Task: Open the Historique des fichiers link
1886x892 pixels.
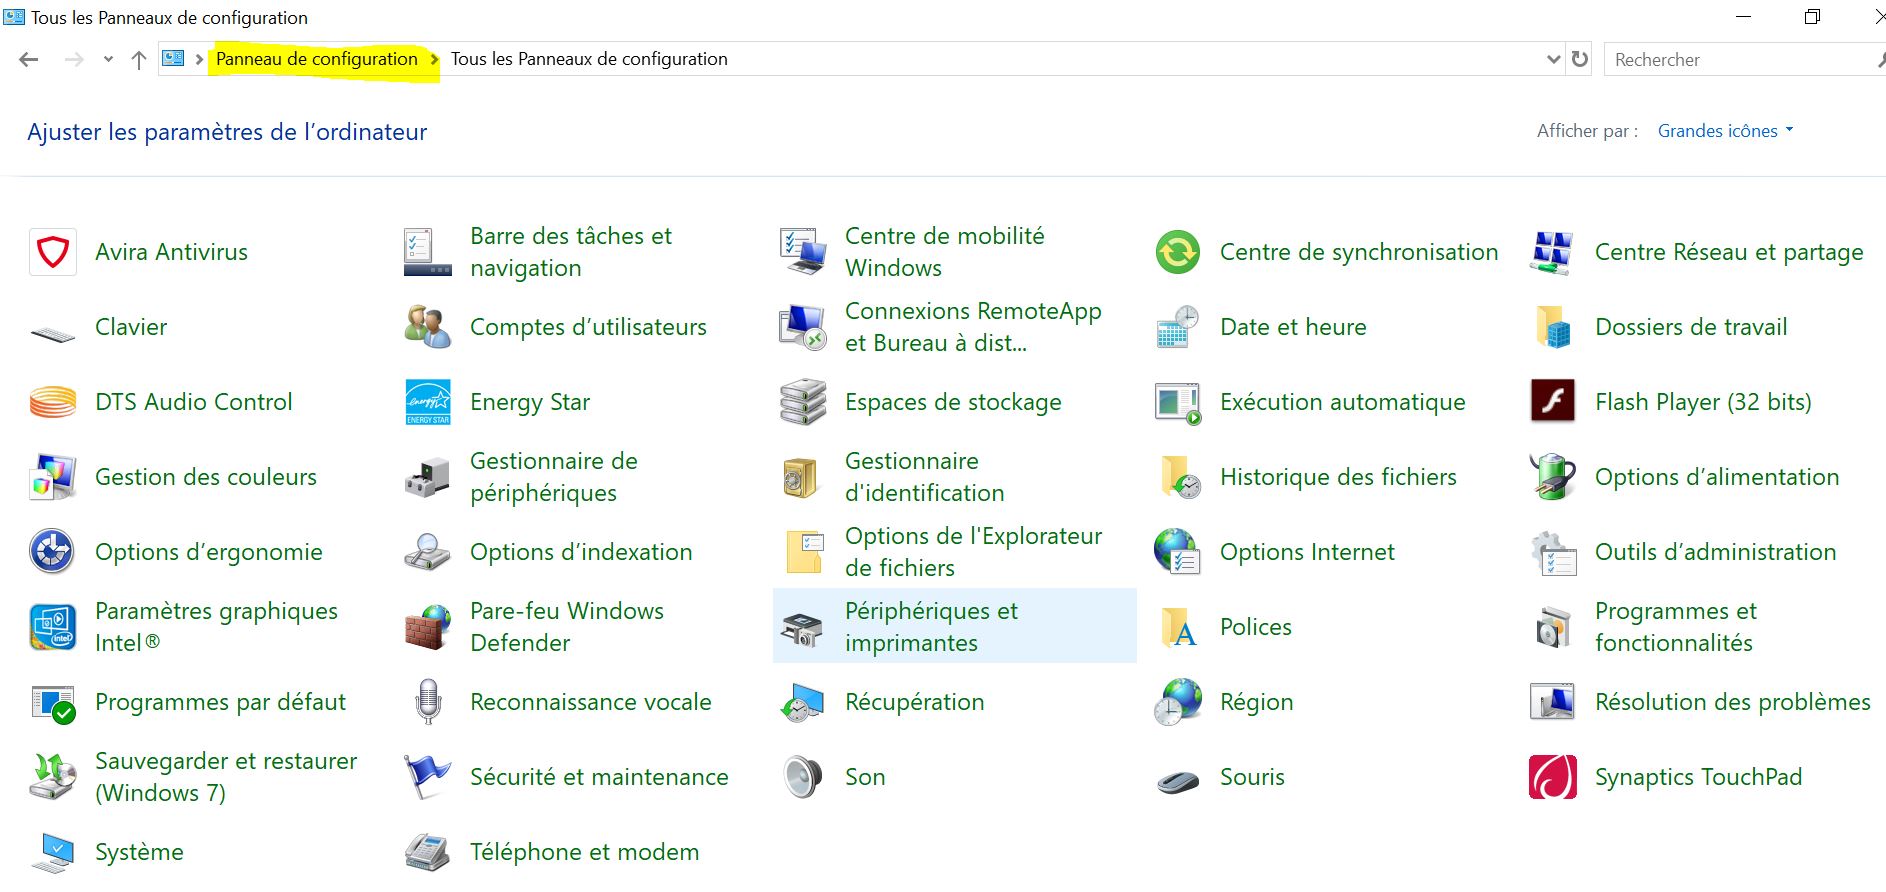Action: 1338,477
